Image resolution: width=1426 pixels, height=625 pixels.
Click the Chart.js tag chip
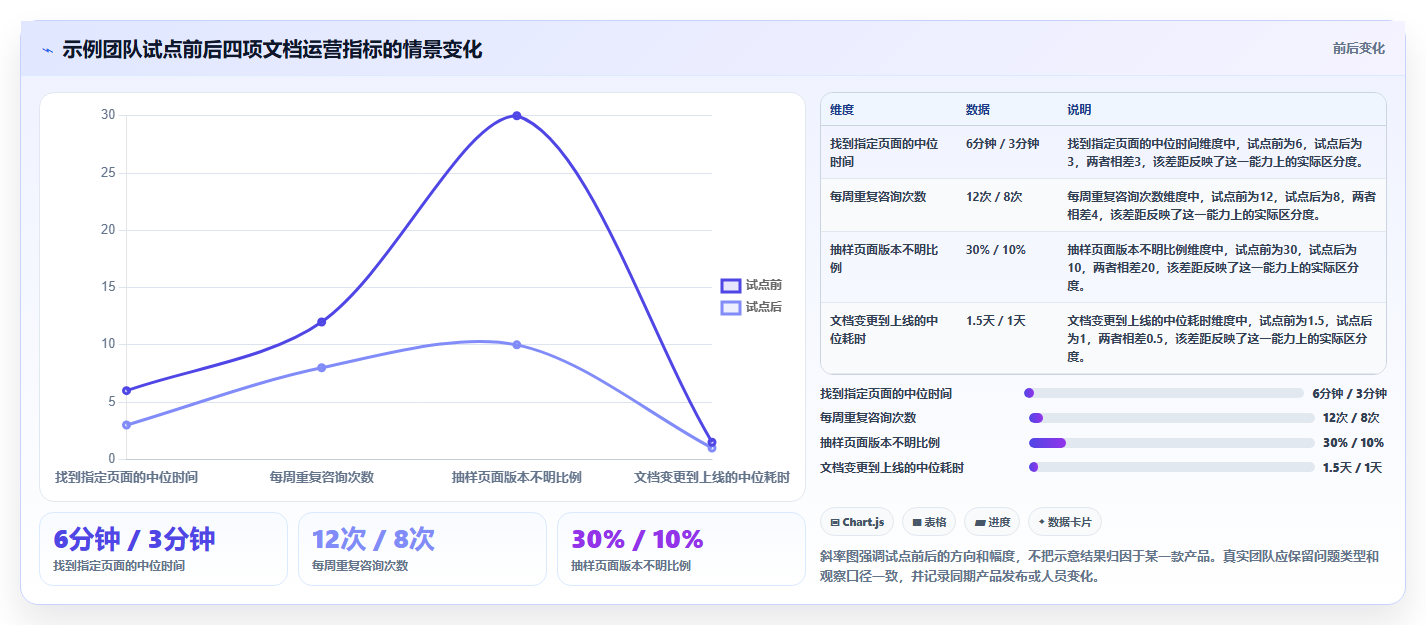[857, 522]
